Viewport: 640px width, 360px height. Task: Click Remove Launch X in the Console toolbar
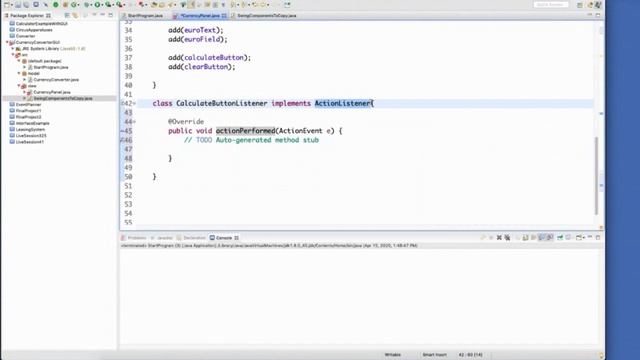[499, 238]
